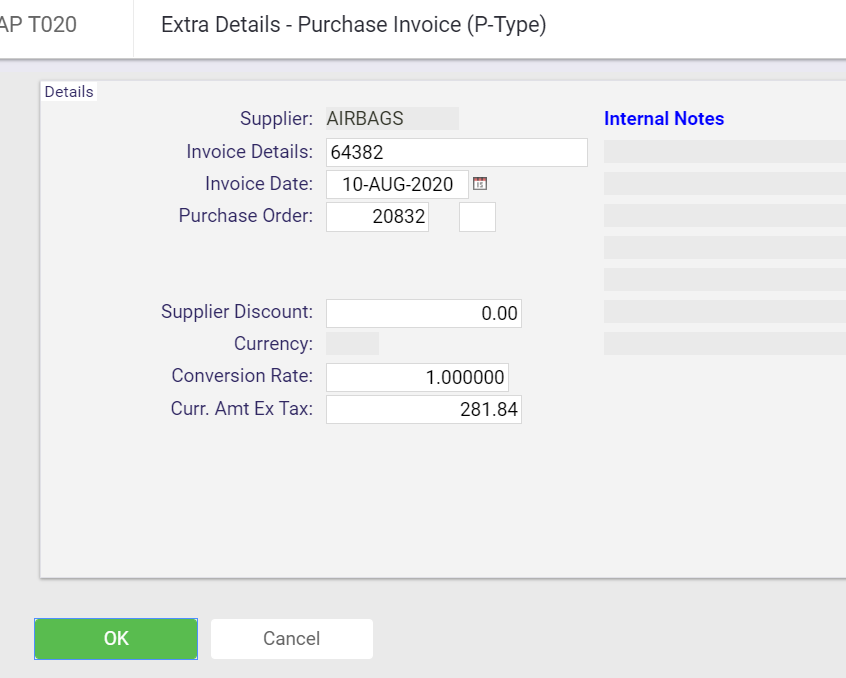Edit the Supplier Discount value 0.00
Image resolution: width=846 pixels, height=678 pixels.
coord(424,313)
